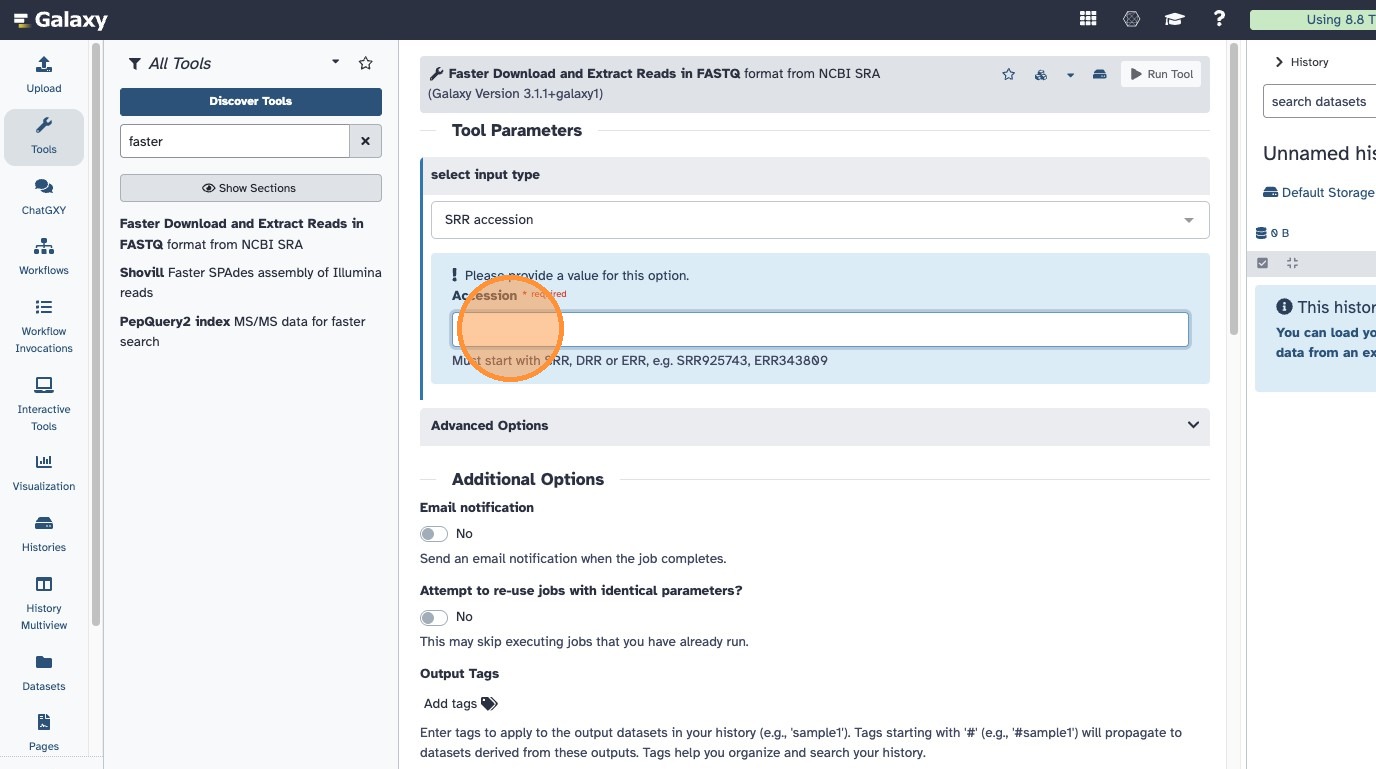Open the Tools activity panel

click(44, 136)
